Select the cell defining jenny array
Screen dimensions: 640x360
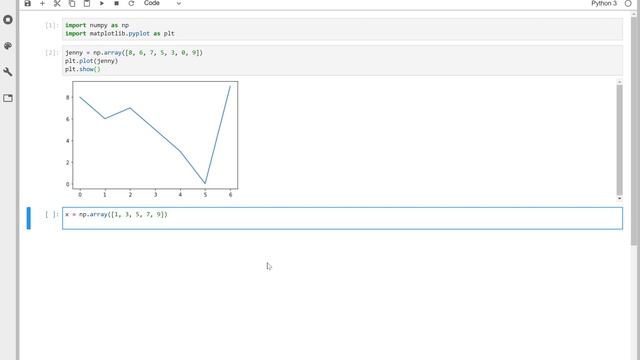tap(342, 60)
